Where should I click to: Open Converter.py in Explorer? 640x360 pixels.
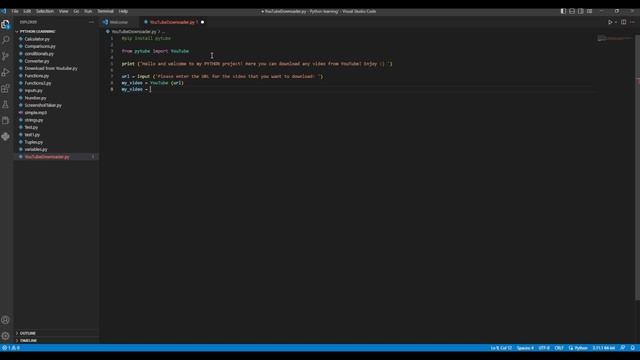point(37,61)
